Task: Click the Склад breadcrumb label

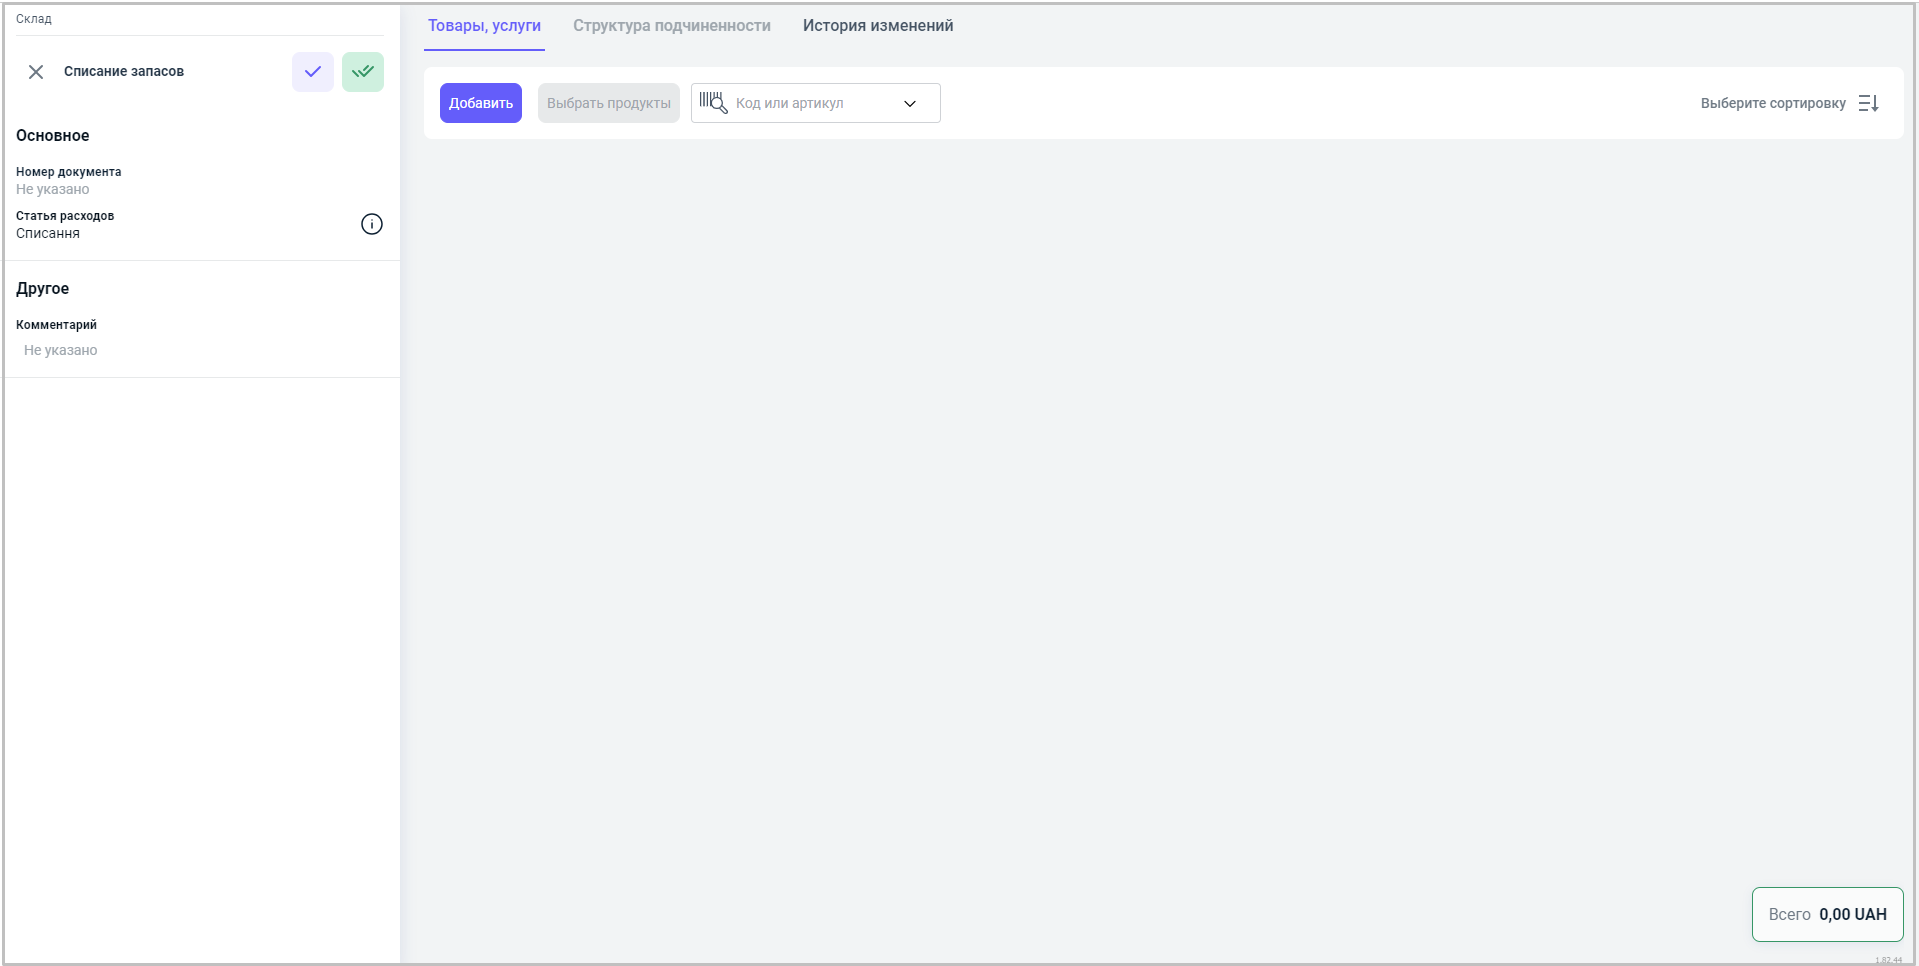Action: pyautogui.click(x=34, y=19)
